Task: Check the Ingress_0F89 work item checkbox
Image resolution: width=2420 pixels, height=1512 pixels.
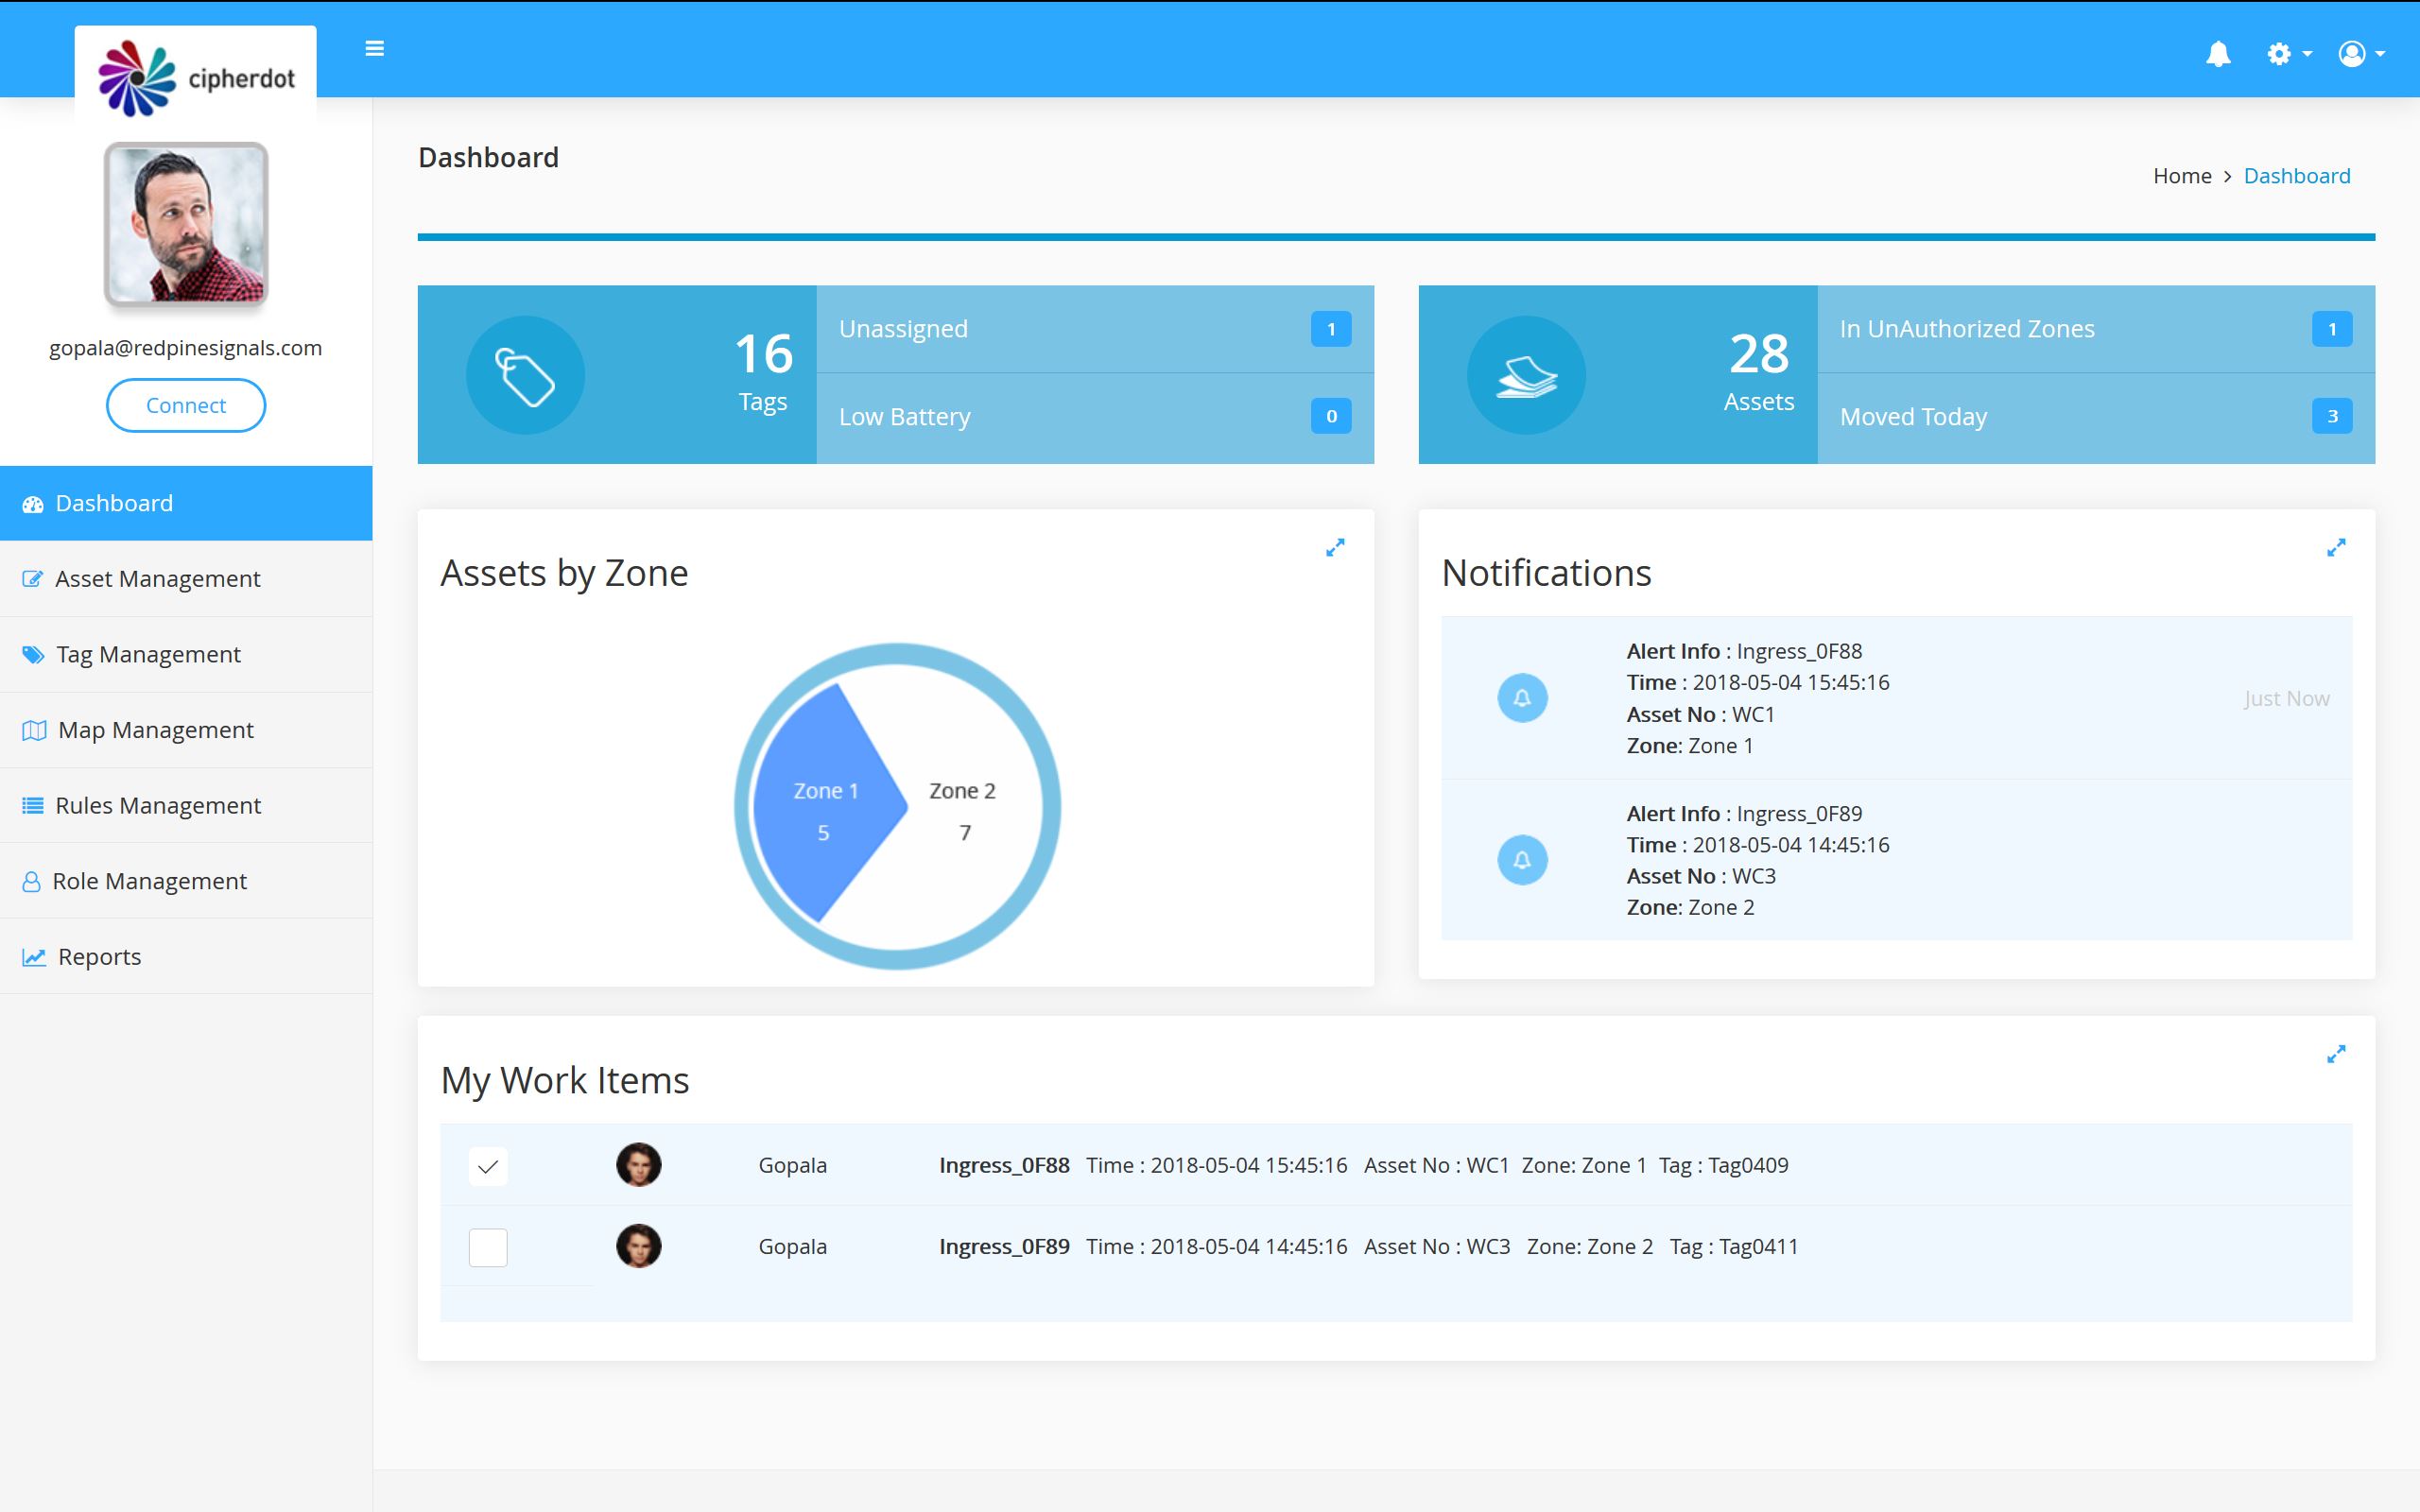Action: [x=488, y=1247]
